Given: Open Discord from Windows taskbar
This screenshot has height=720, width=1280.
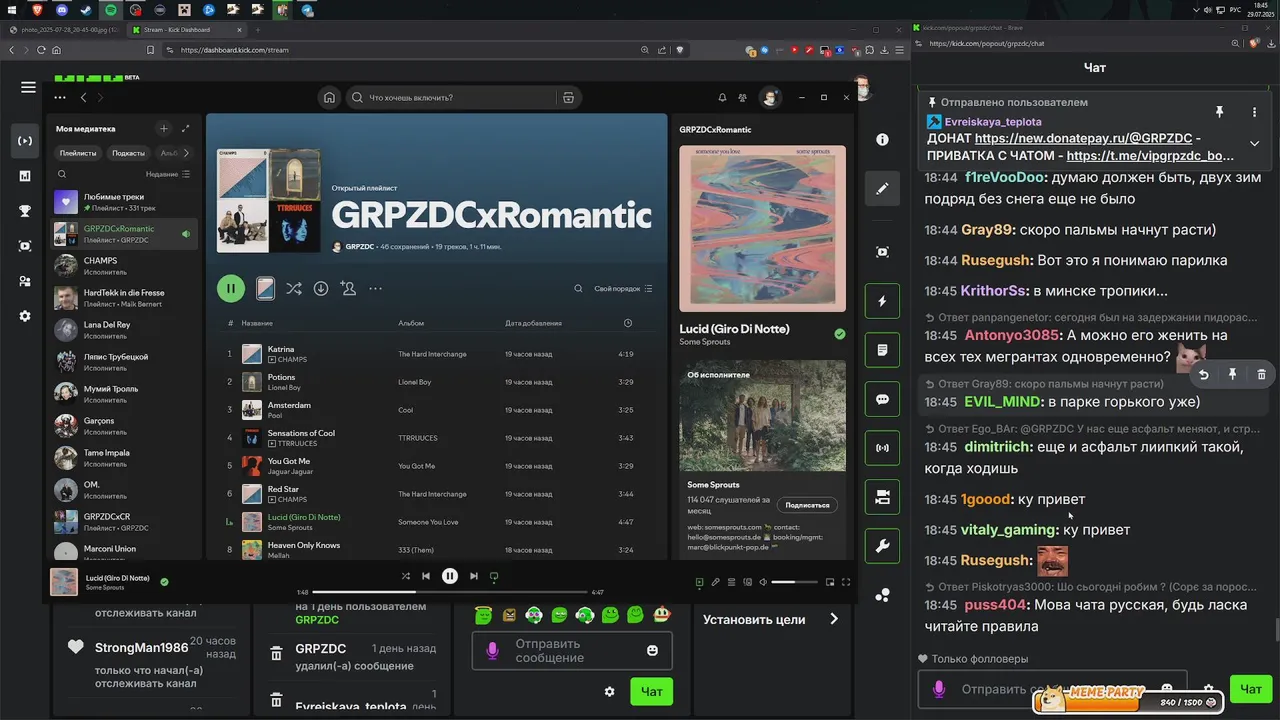Looking at the screenshot, I should pyautogui.click(x=62, y=10).
